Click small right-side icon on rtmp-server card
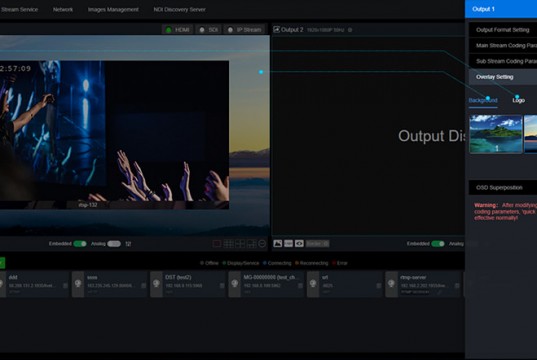 coord(457,286)
